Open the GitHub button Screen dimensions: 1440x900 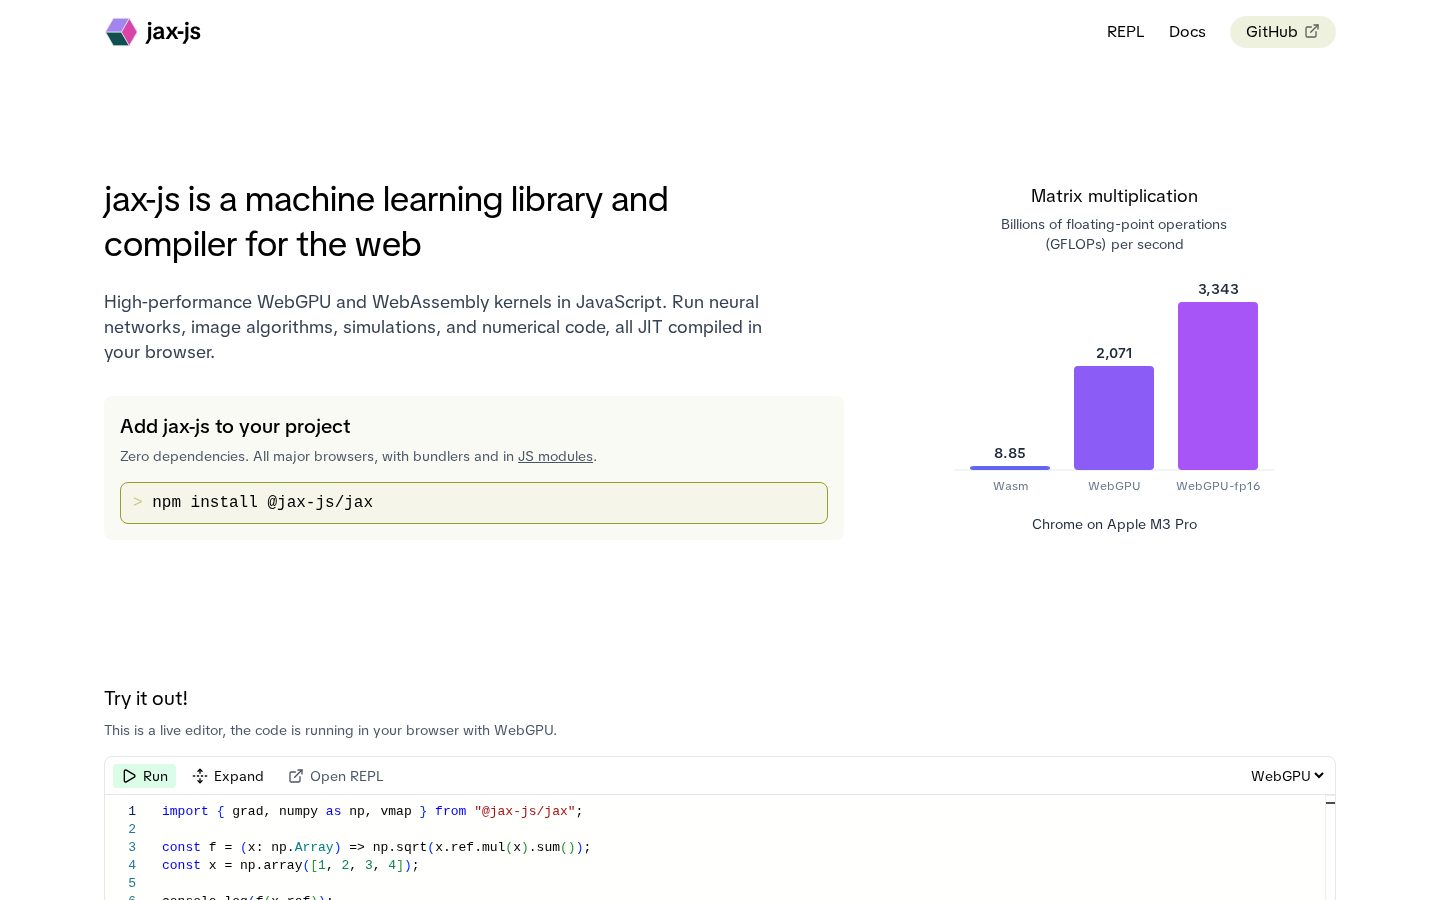[x=1283, y=32]
